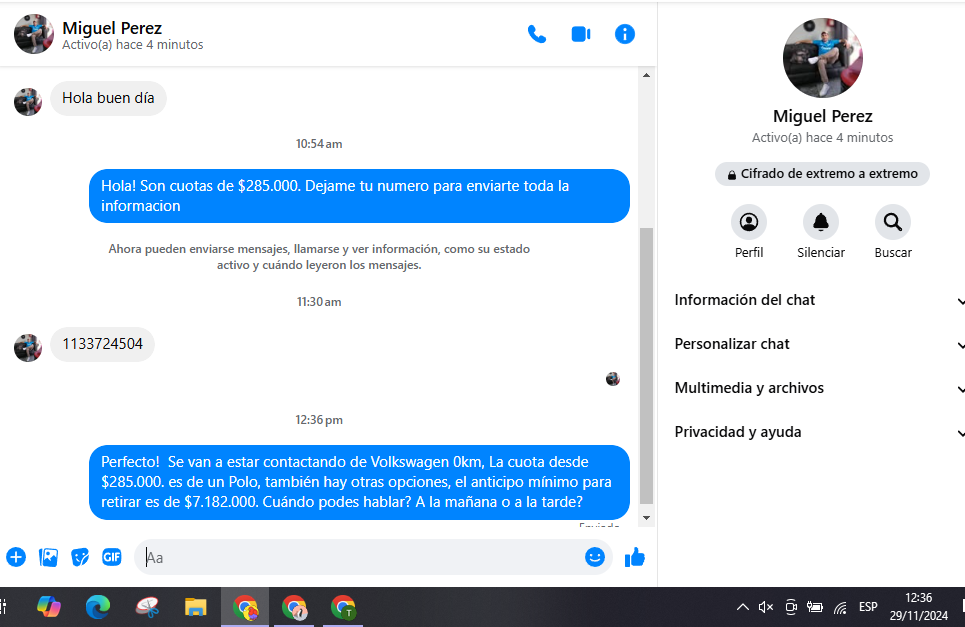Click avatar beside Hola buen día message
This screenshot has height=627, width=965.
tap(28, 102)
